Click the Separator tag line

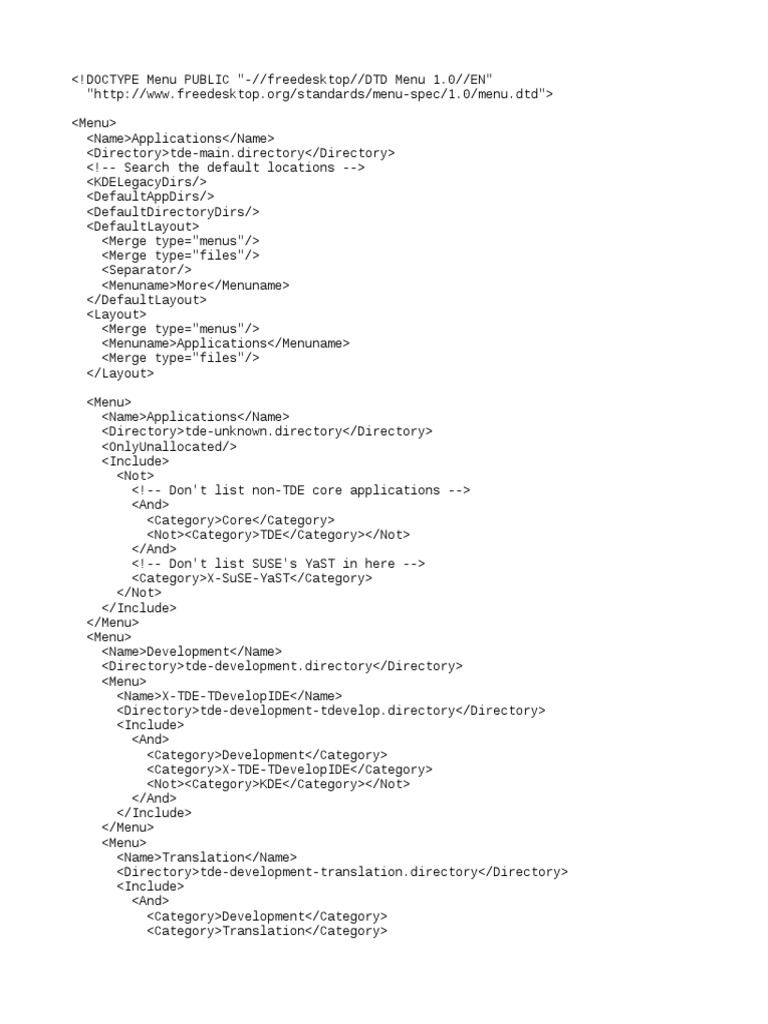147,270
